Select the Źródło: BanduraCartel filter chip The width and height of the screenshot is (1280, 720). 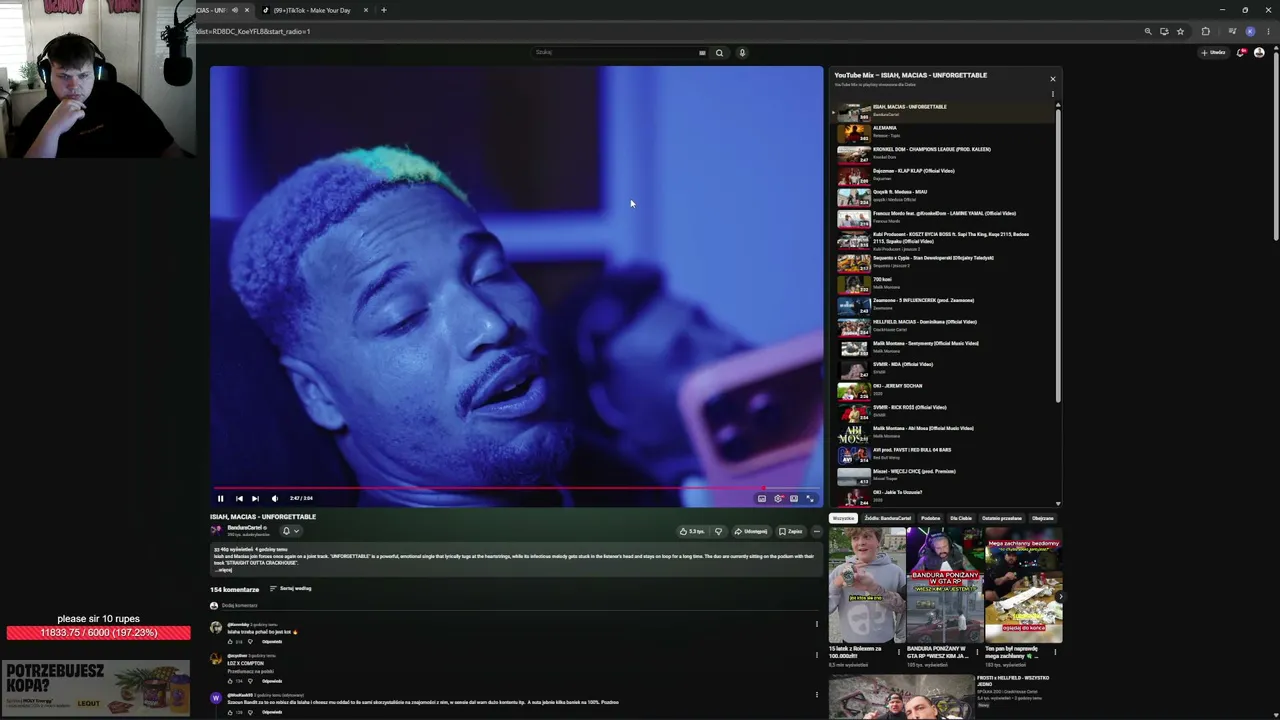tap(888, 518)
